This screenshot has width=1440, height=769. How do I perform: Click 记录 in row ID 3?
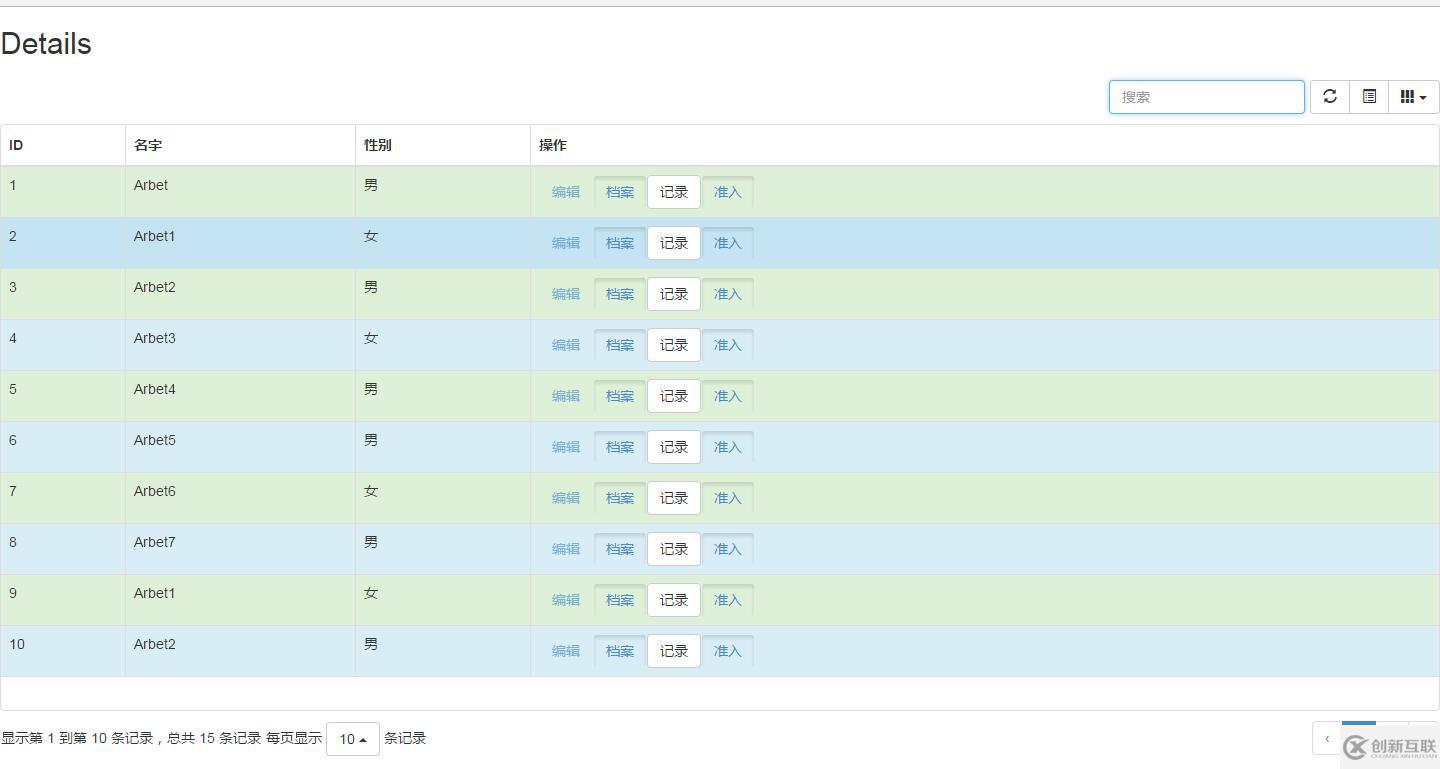674,294
